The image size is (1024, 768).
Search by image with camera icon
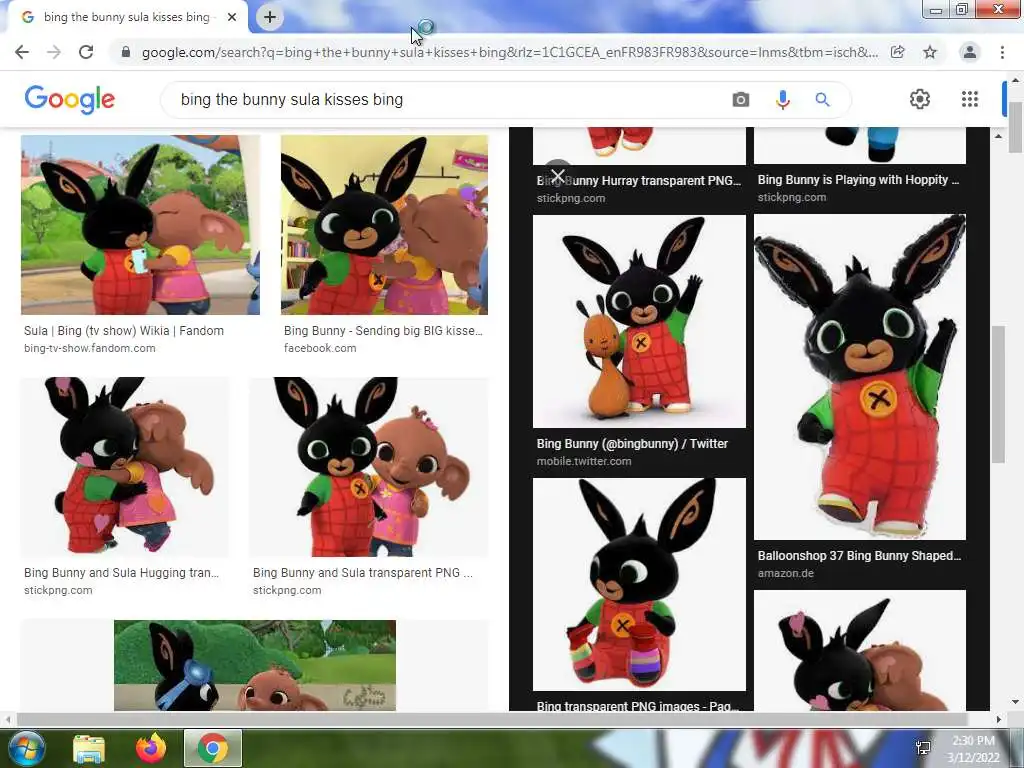[x=741, y=99]
